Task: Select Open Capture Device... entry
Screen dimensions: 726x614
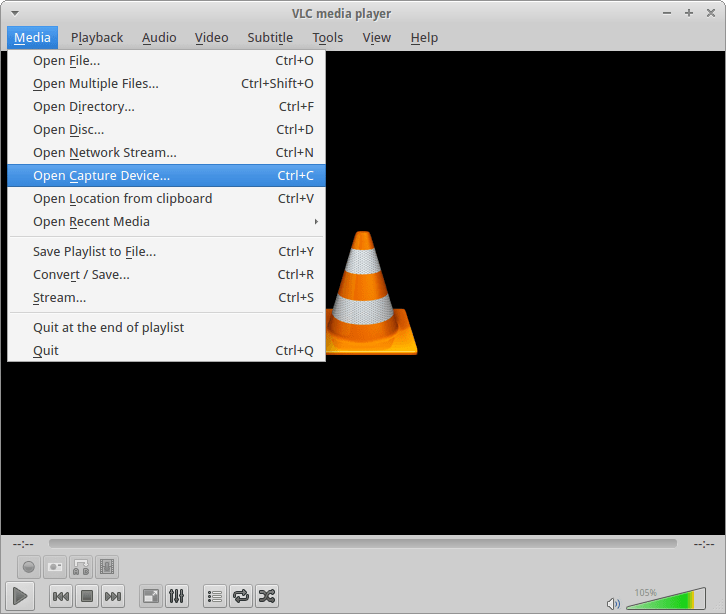Action: pos(167,175)
